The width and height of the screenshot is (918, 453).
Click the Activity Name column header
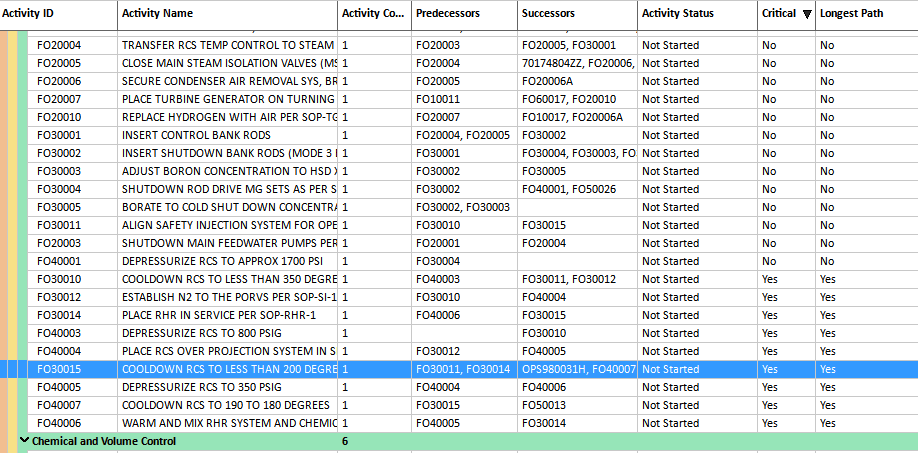[227, 13]
